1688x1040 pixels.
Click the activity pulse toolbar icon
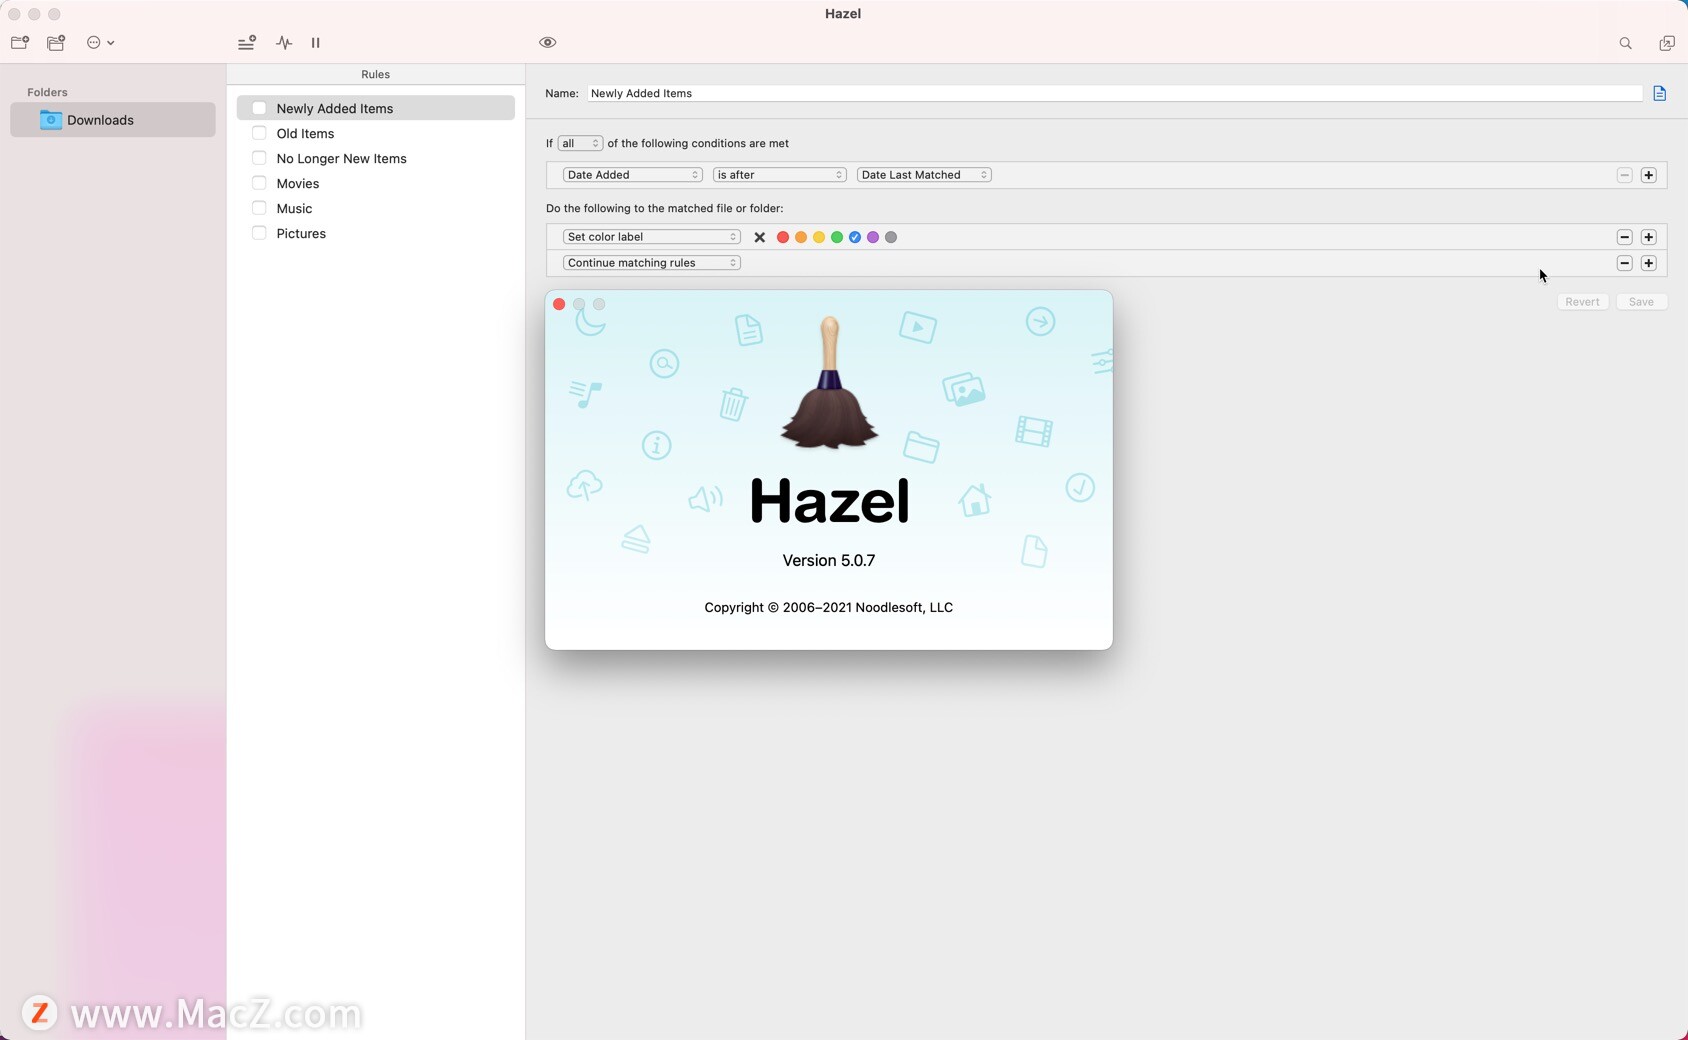click(285, 43)
